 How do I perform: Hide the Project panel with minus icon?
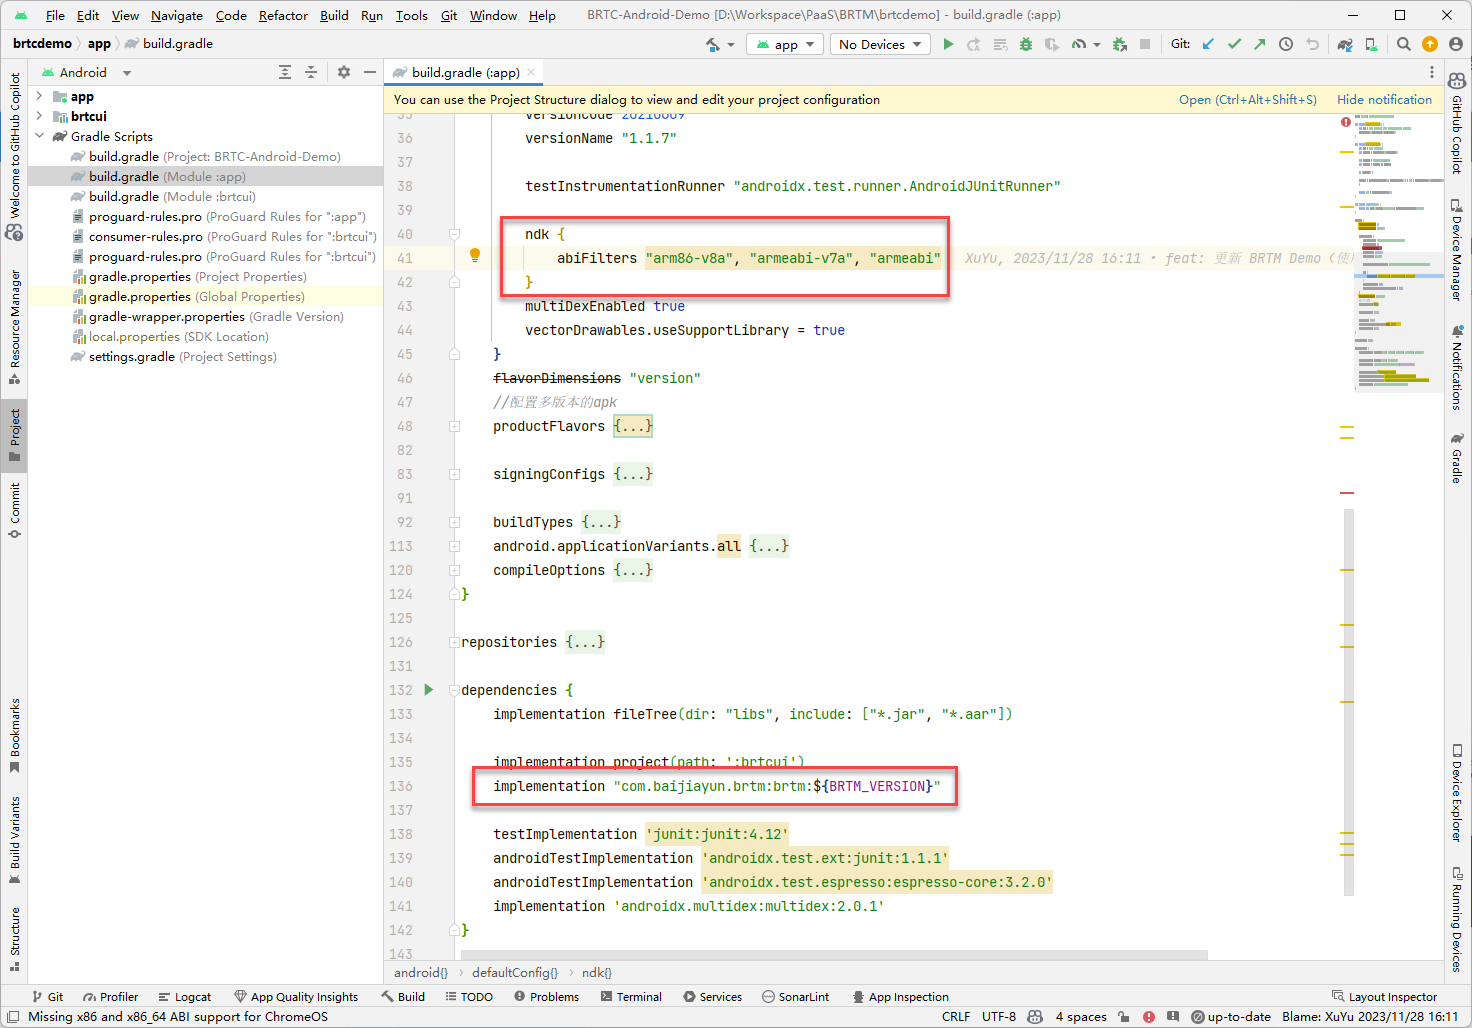[370, 72]
